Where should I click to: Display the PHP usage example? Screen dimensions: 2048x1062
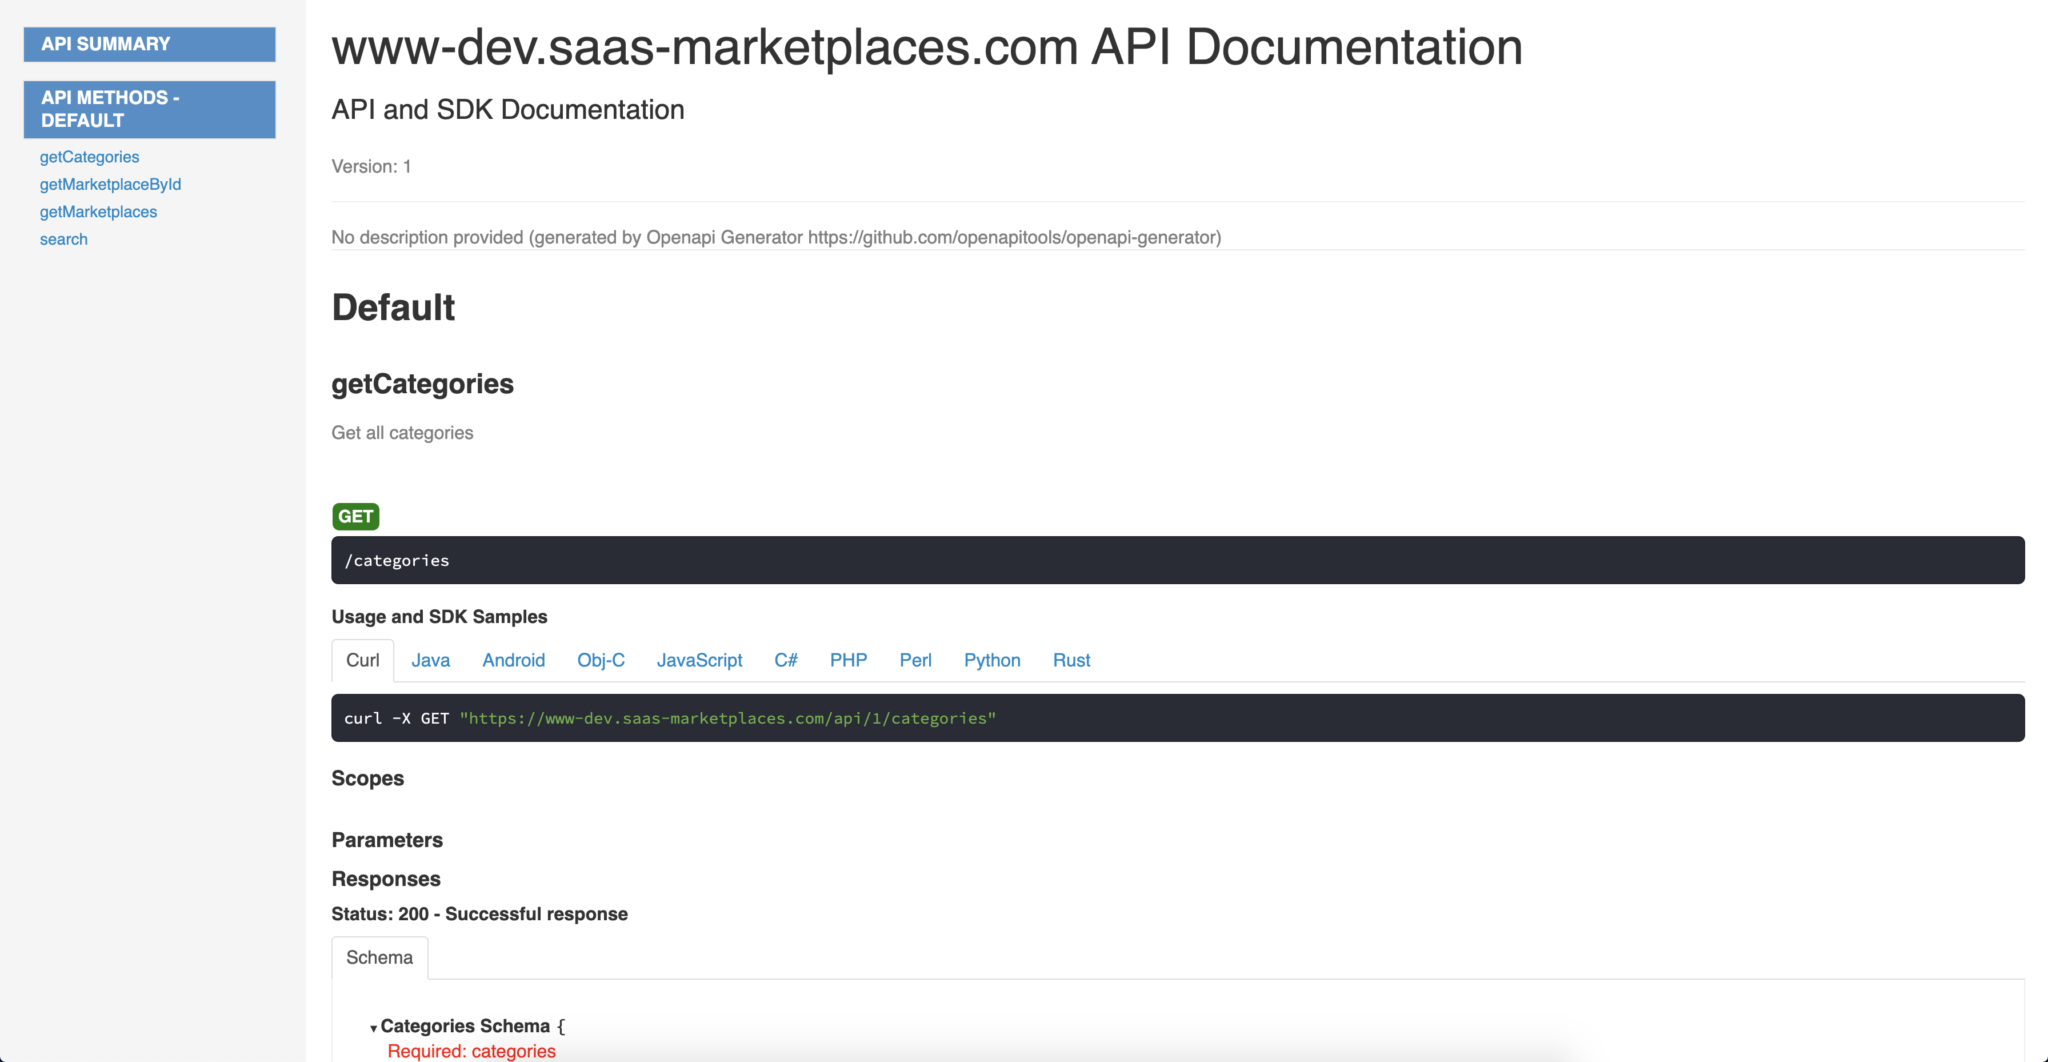click(x=848, y=660)
